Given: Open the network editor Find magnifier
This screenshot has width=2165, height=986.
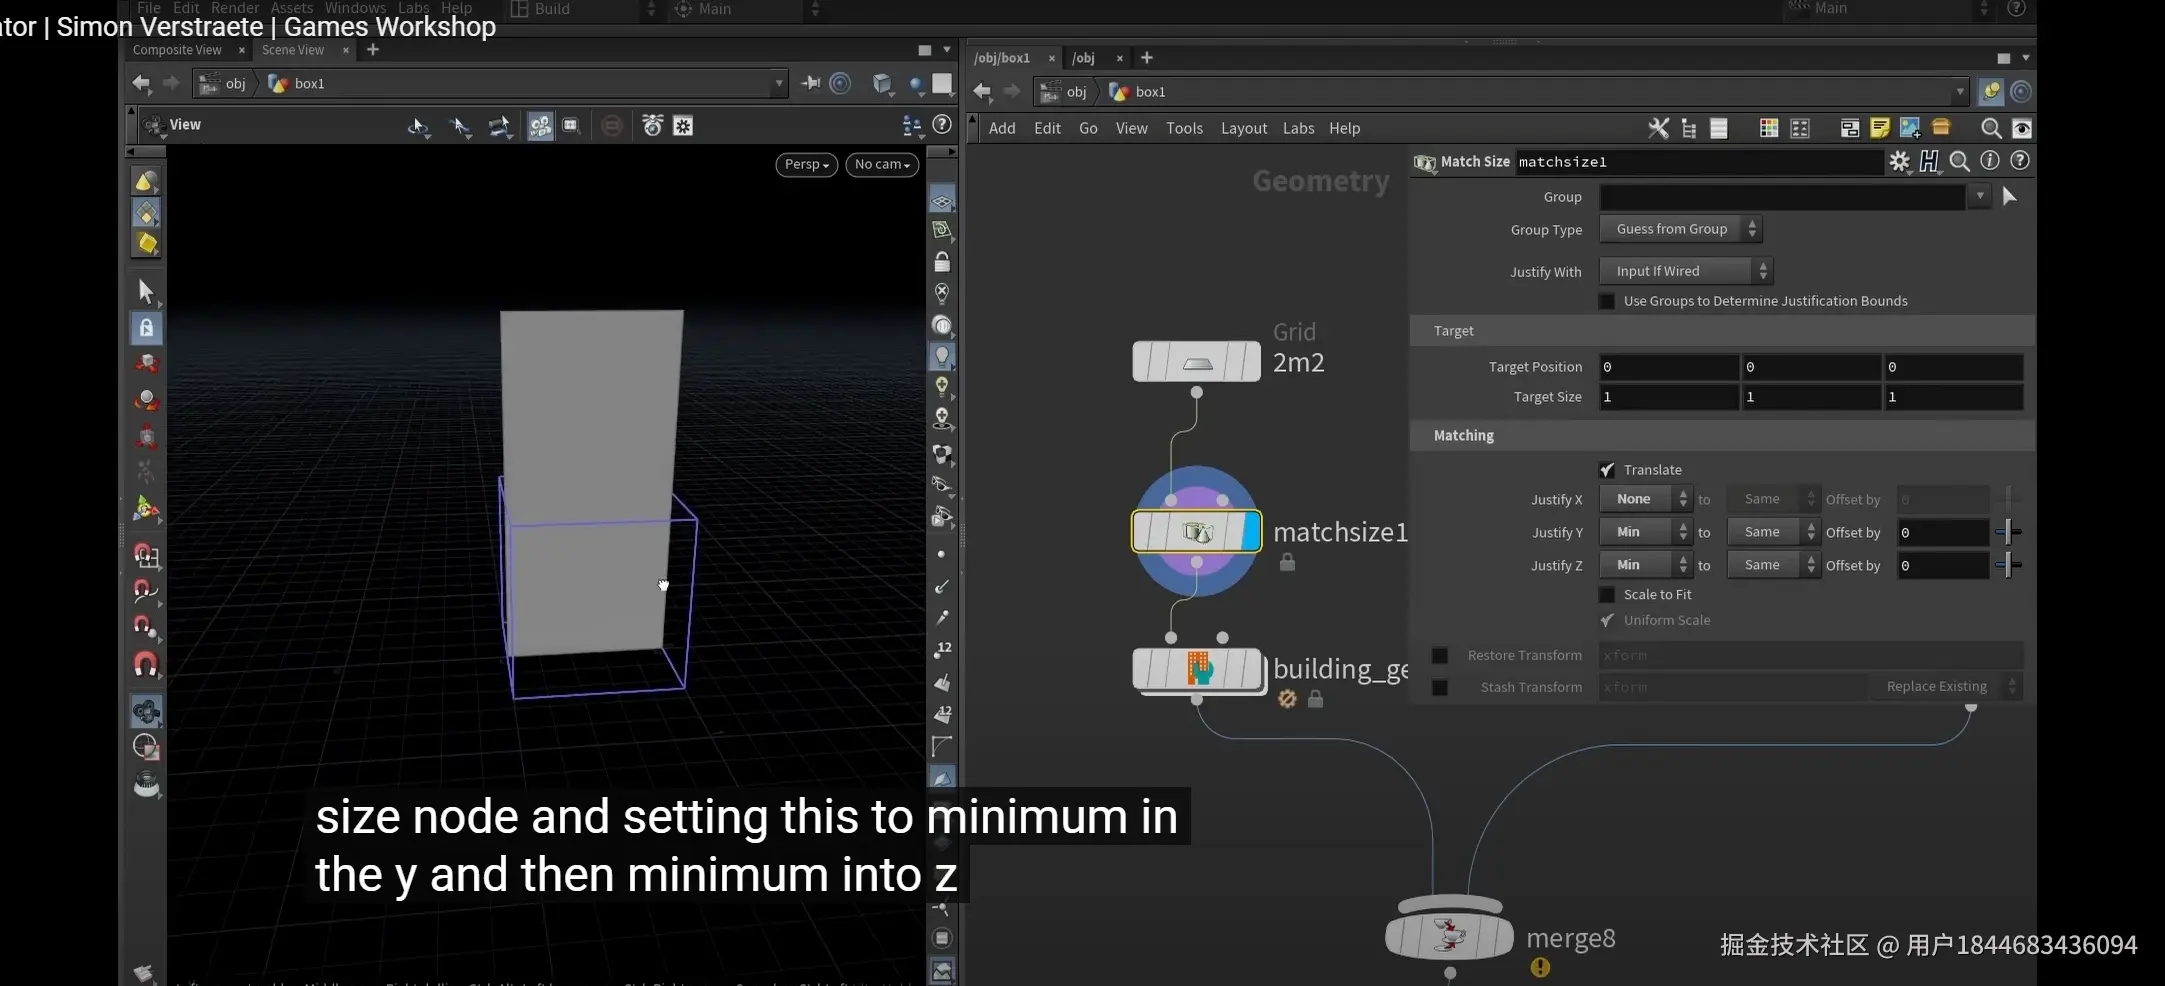Looking at the screenshot, I should tap(1991, 128).
